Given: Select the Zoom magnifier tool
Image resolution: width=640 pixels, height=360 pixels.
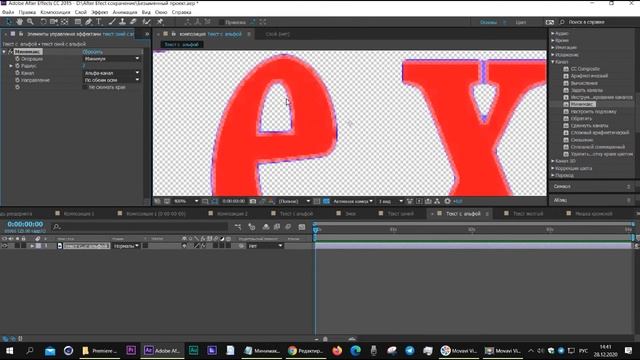Looking at the screenshot, I should coord(30,22).
